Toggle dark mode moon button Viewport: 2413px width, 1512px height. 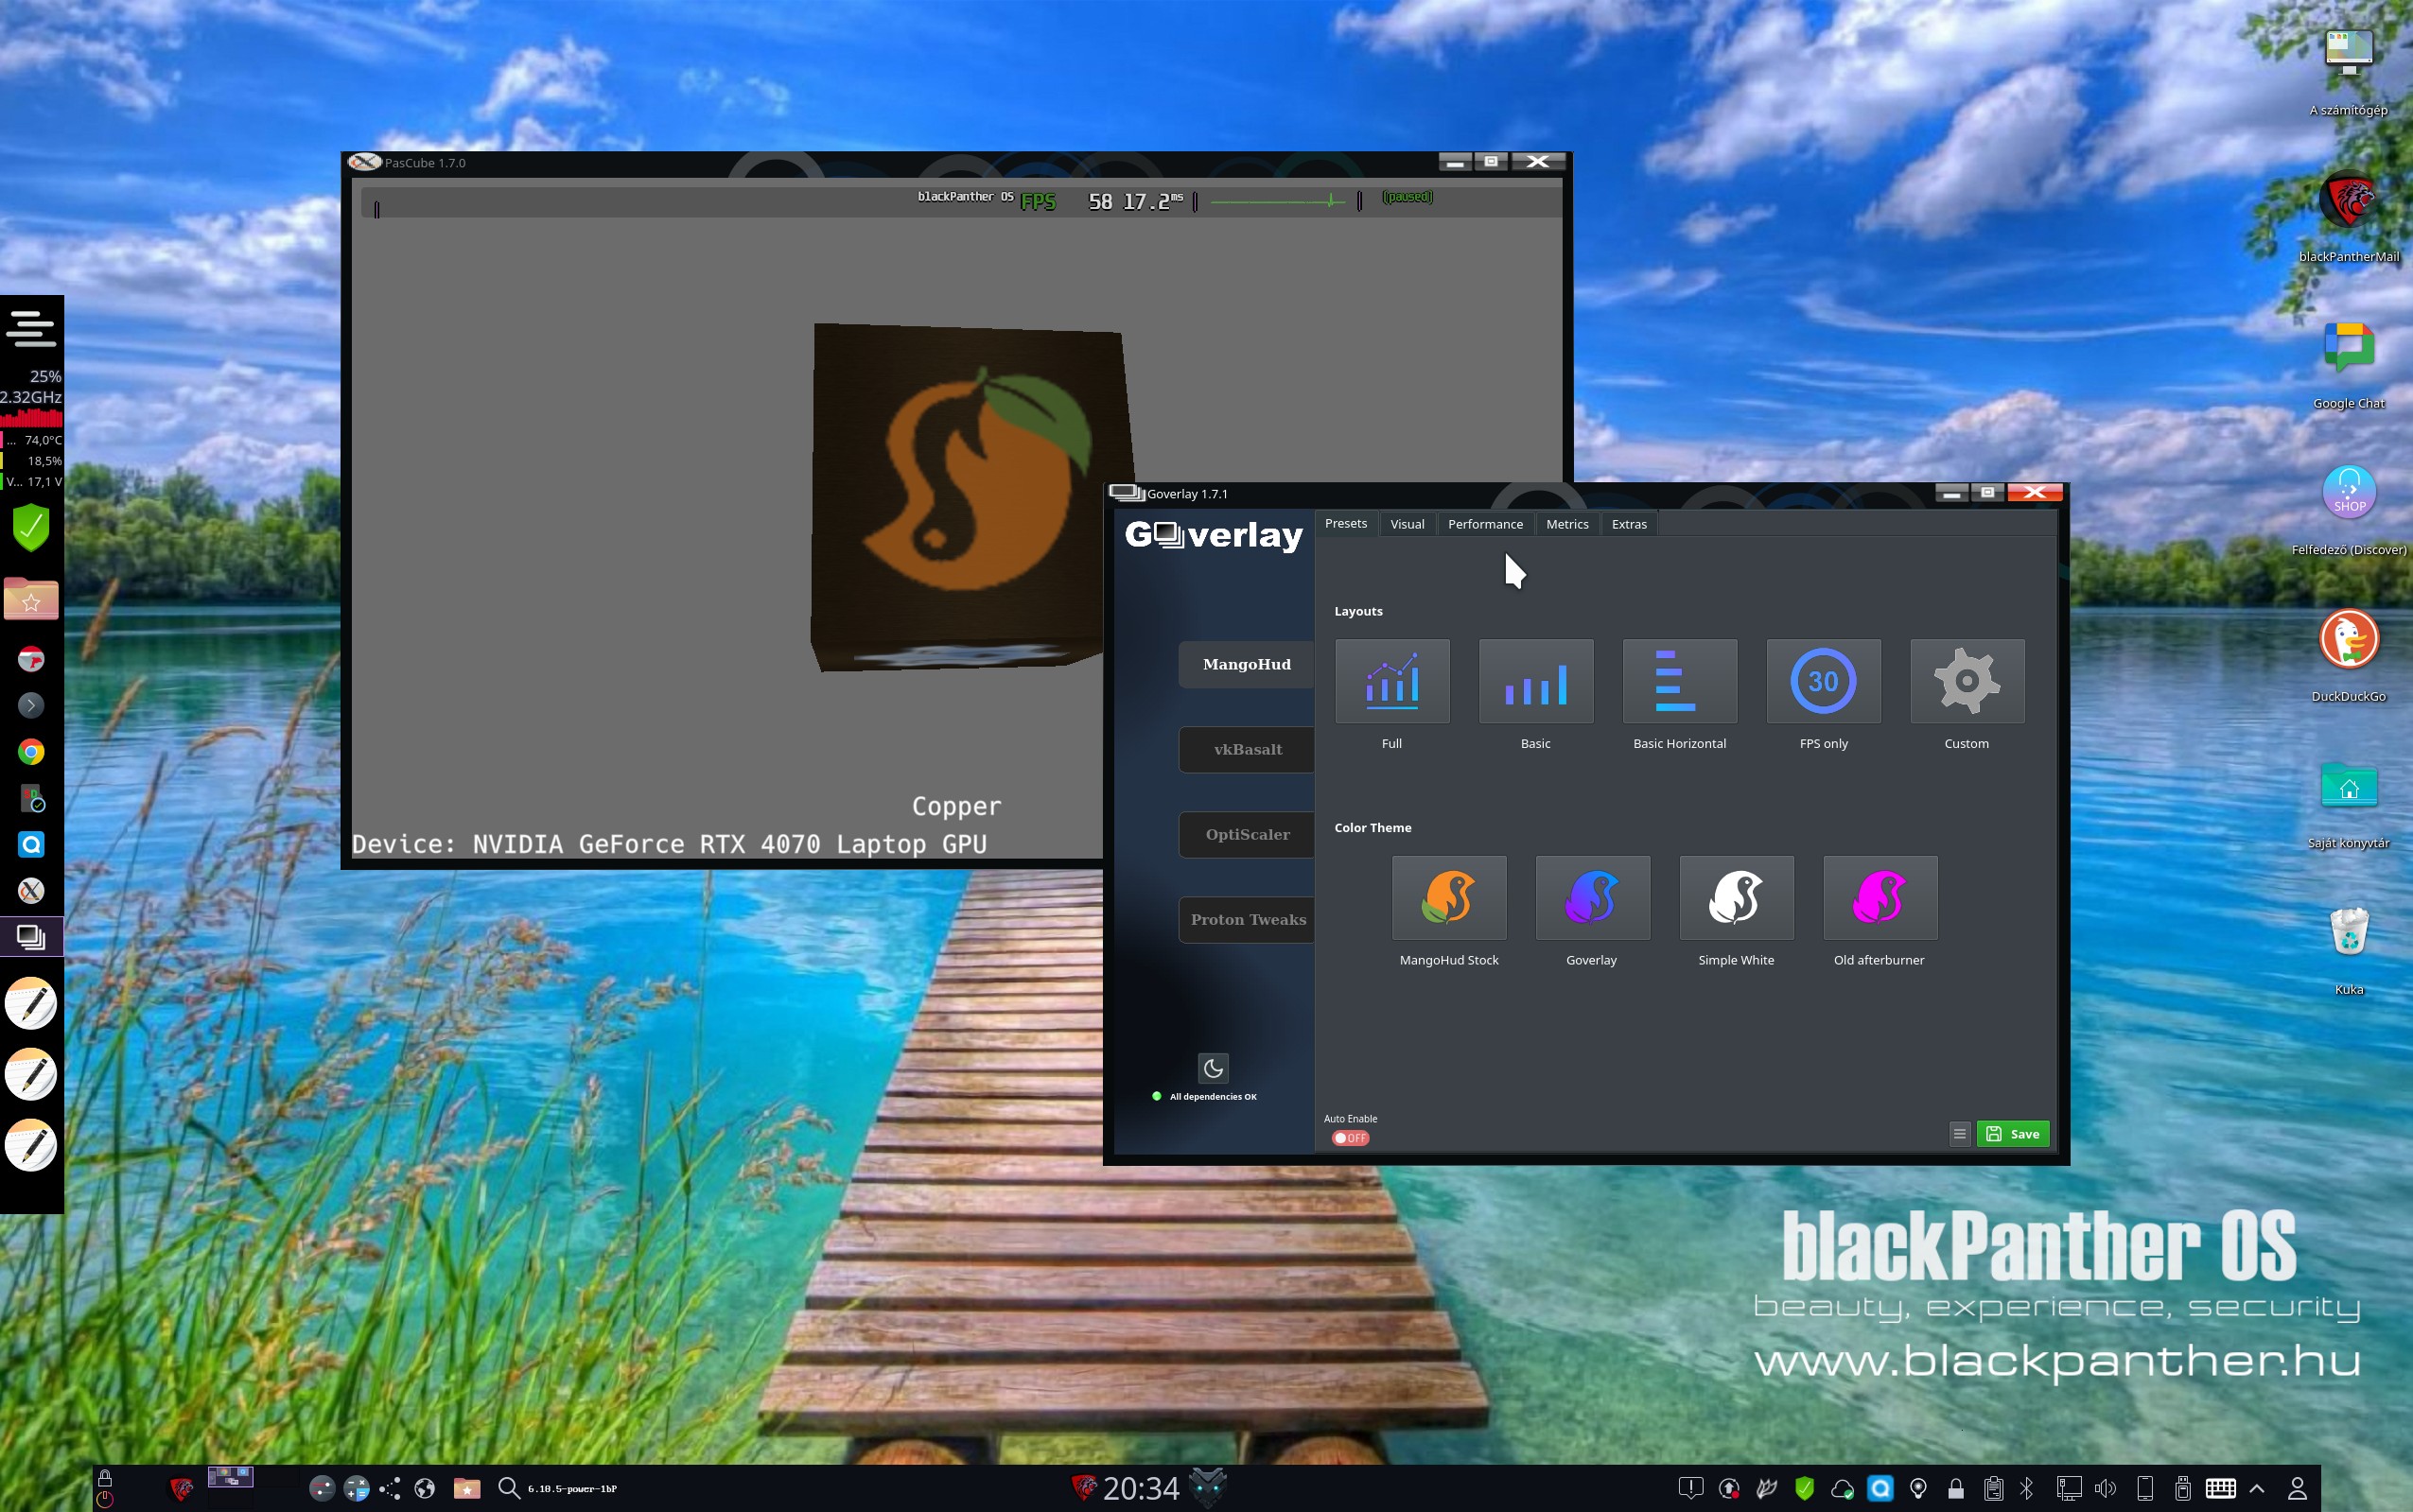tap(1213, 1068)
